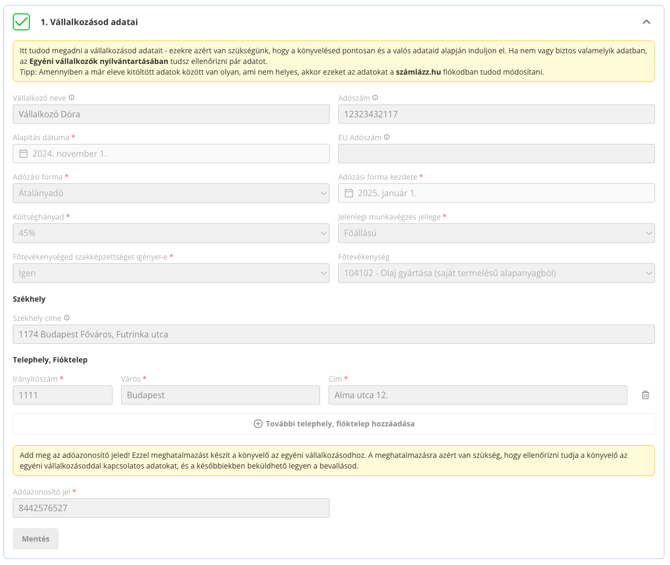The height and width of the screenshot is (565, 670).
Task: Click info icon next to Székhely címe
Action: (67, 318)
